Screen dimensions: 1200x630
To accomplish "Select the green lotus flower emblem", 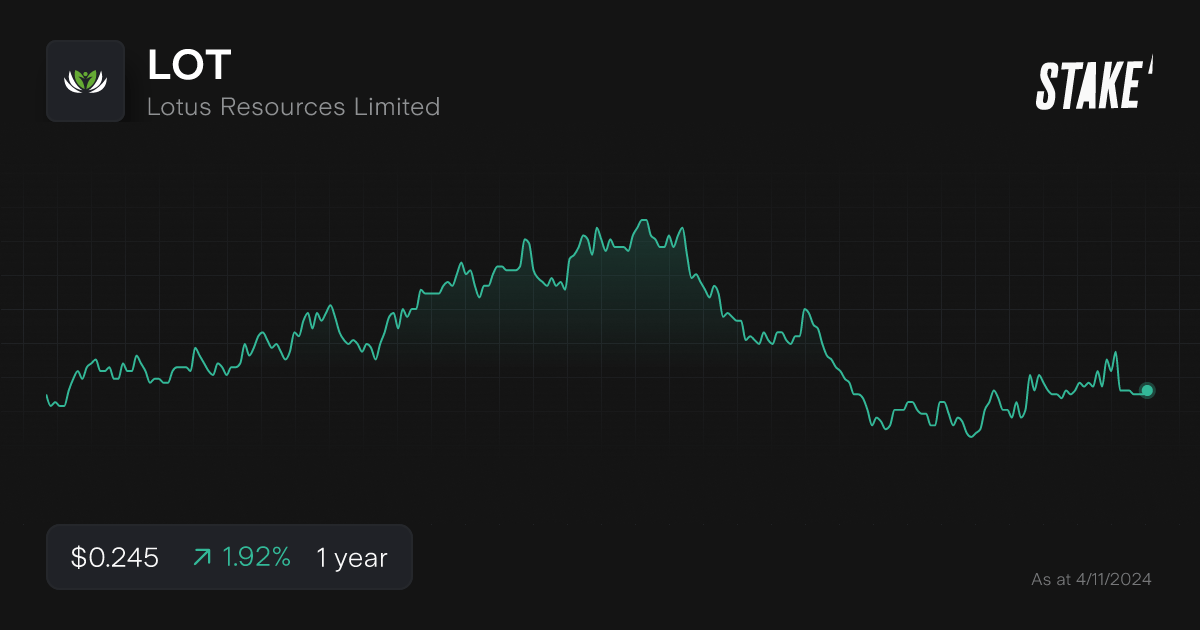I will coord(85,81).
